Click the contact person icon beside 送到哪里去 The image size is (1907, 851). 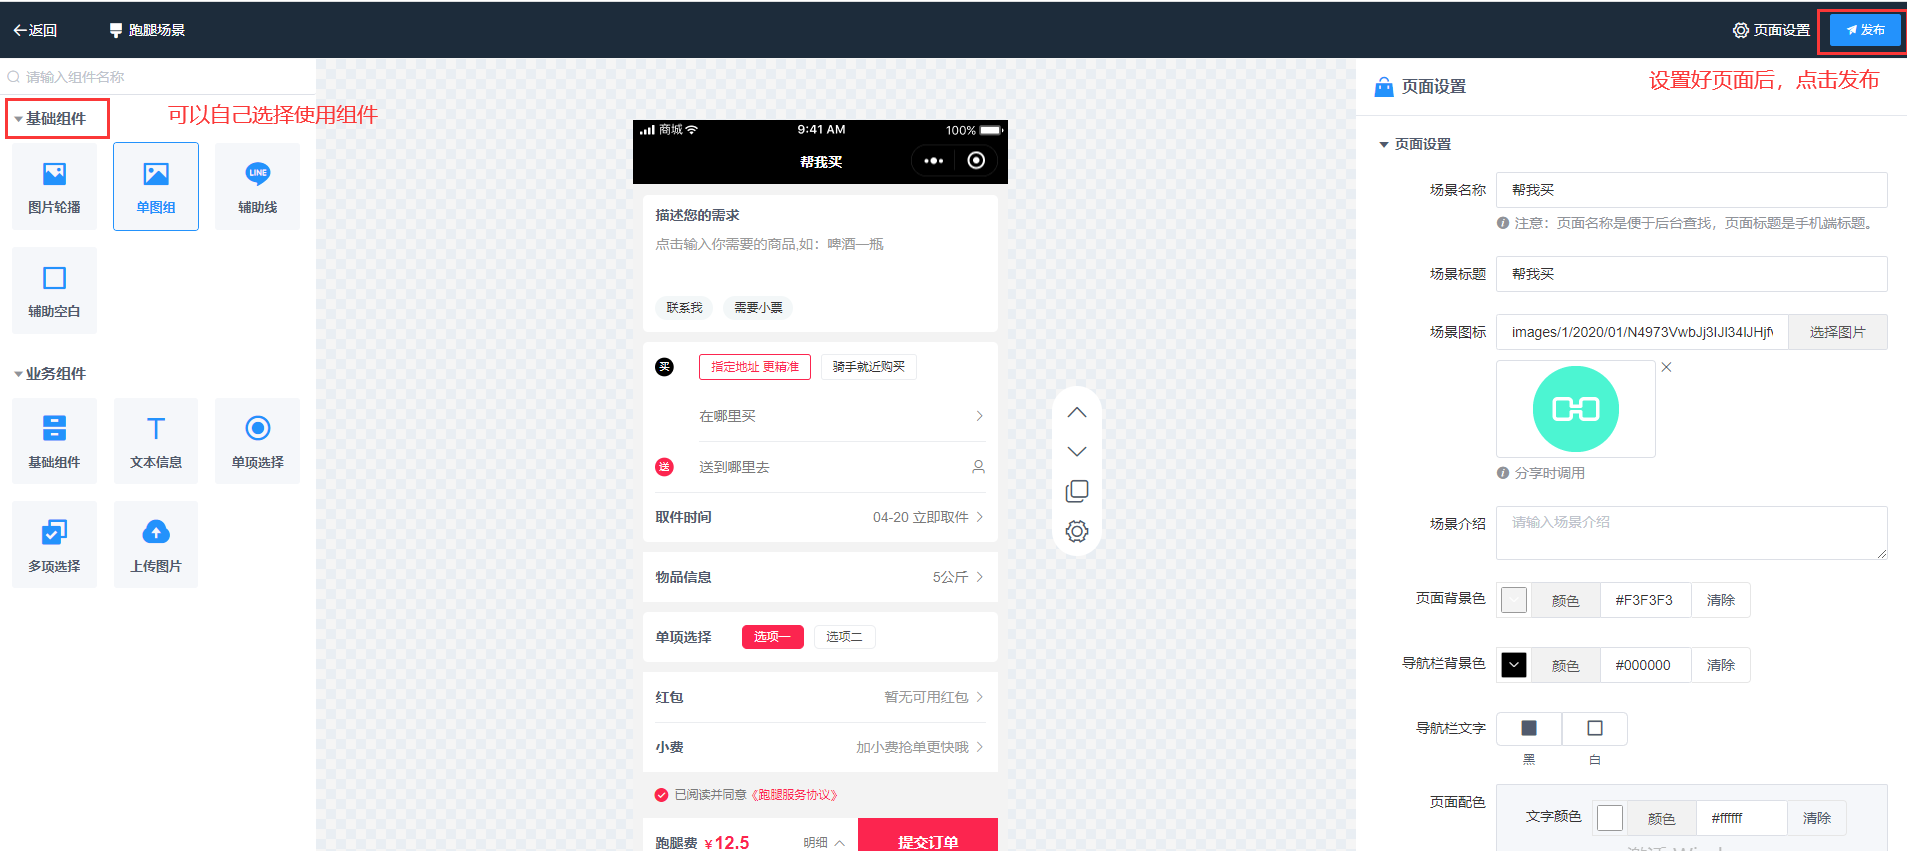click(978, 467)
